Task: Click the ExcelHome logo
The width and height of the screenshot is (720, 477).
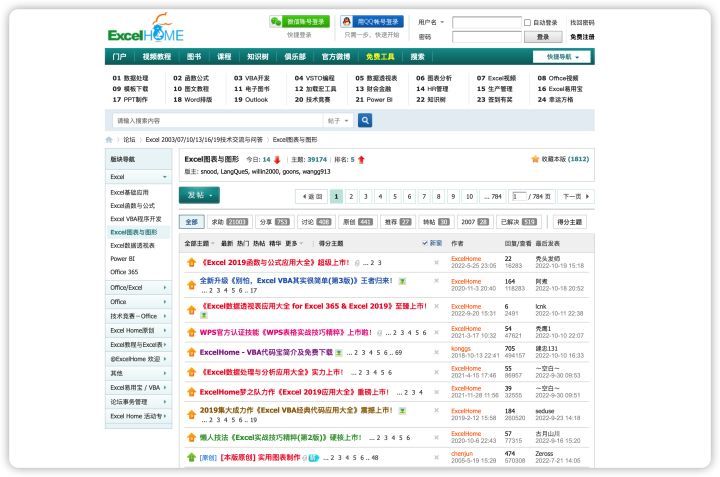Action: coord(146,28)
